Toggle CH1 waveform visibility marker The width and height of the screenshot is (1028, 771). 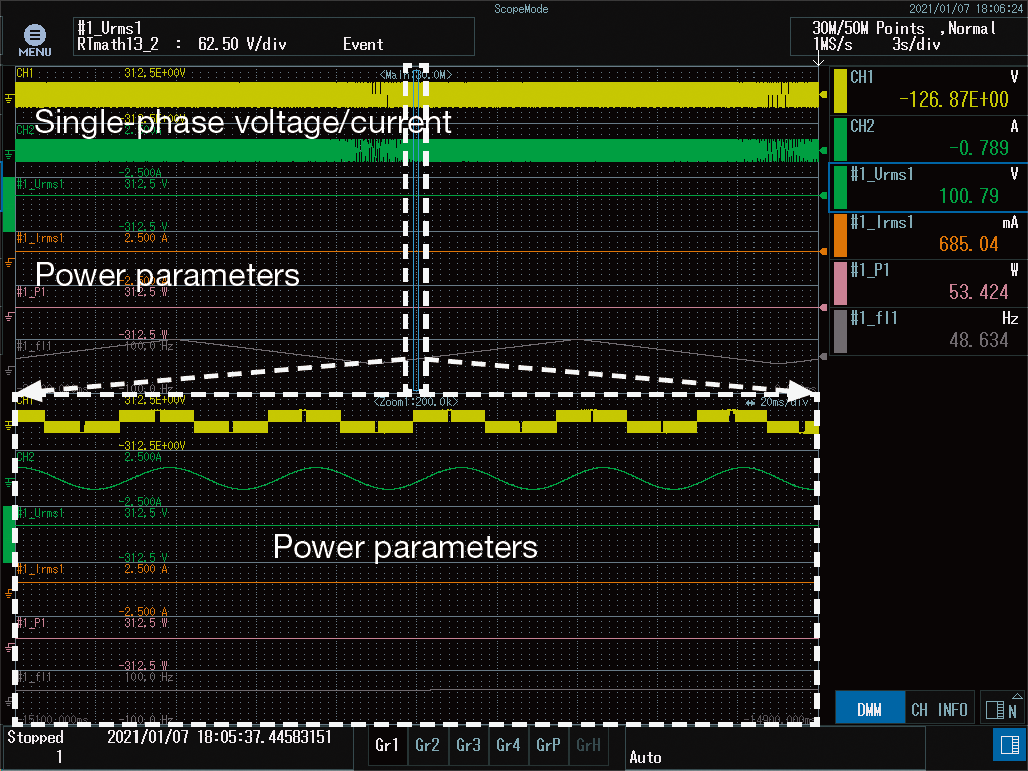(x=8, y=95)
